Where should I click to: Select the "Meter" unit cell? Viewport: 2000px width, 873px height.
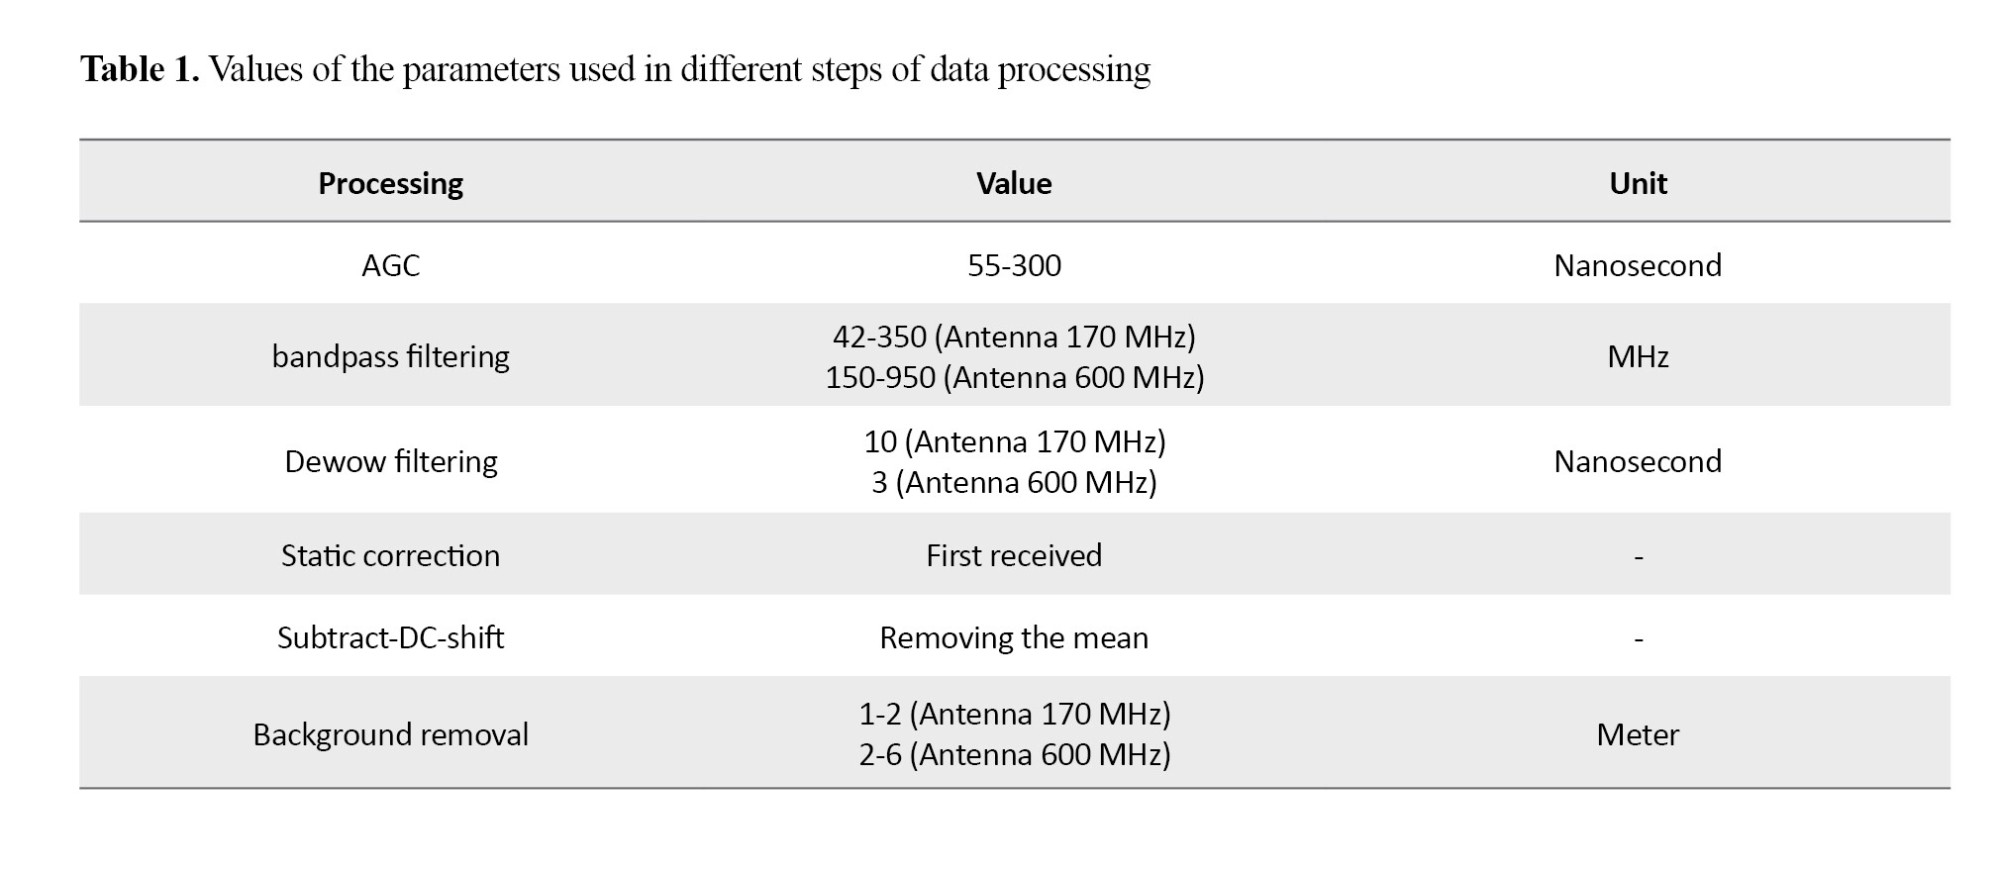1638,734
